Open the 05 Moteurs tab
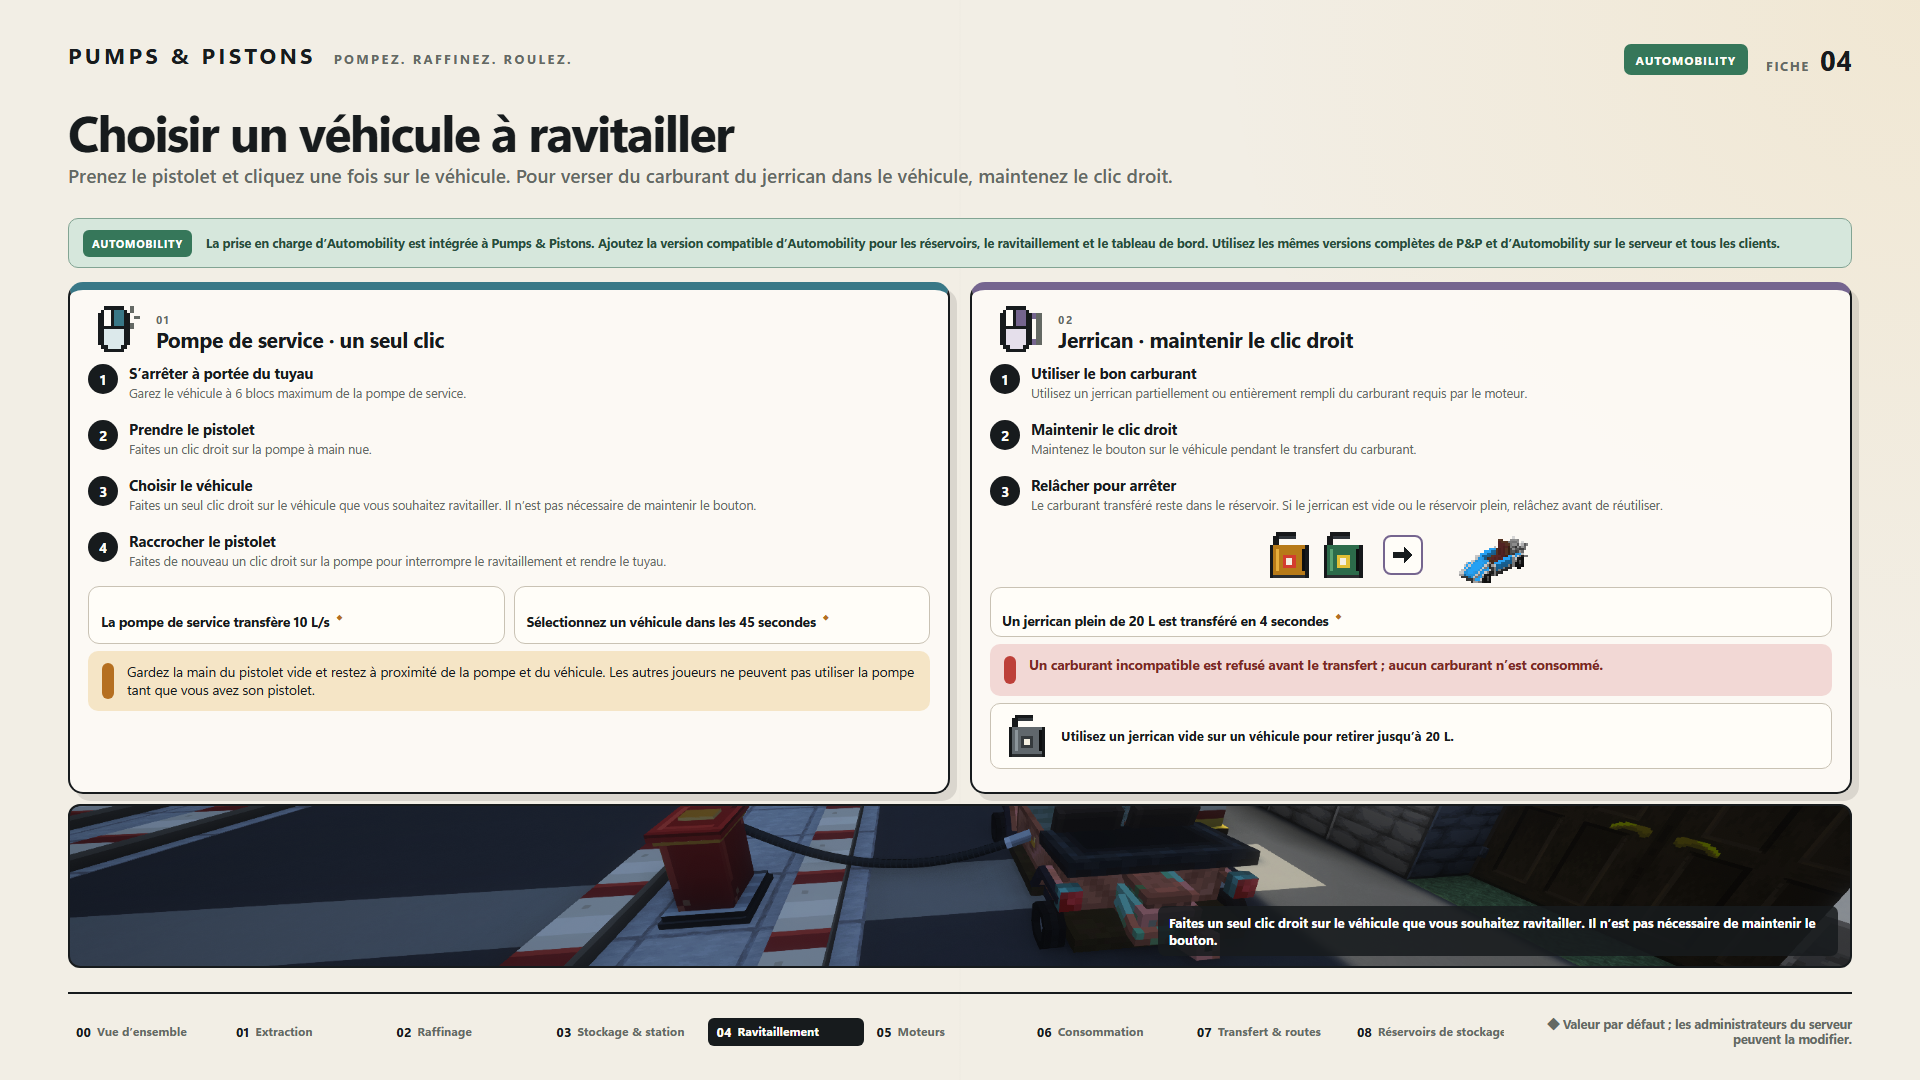The image size is (1920, 1080). (x=946, y=1032)
